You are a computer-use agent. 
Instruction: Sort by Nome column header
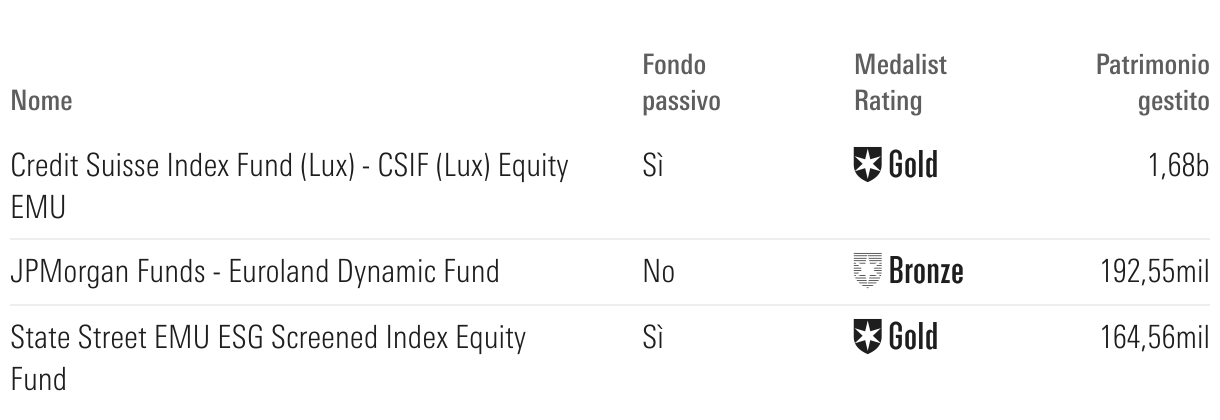40,101
